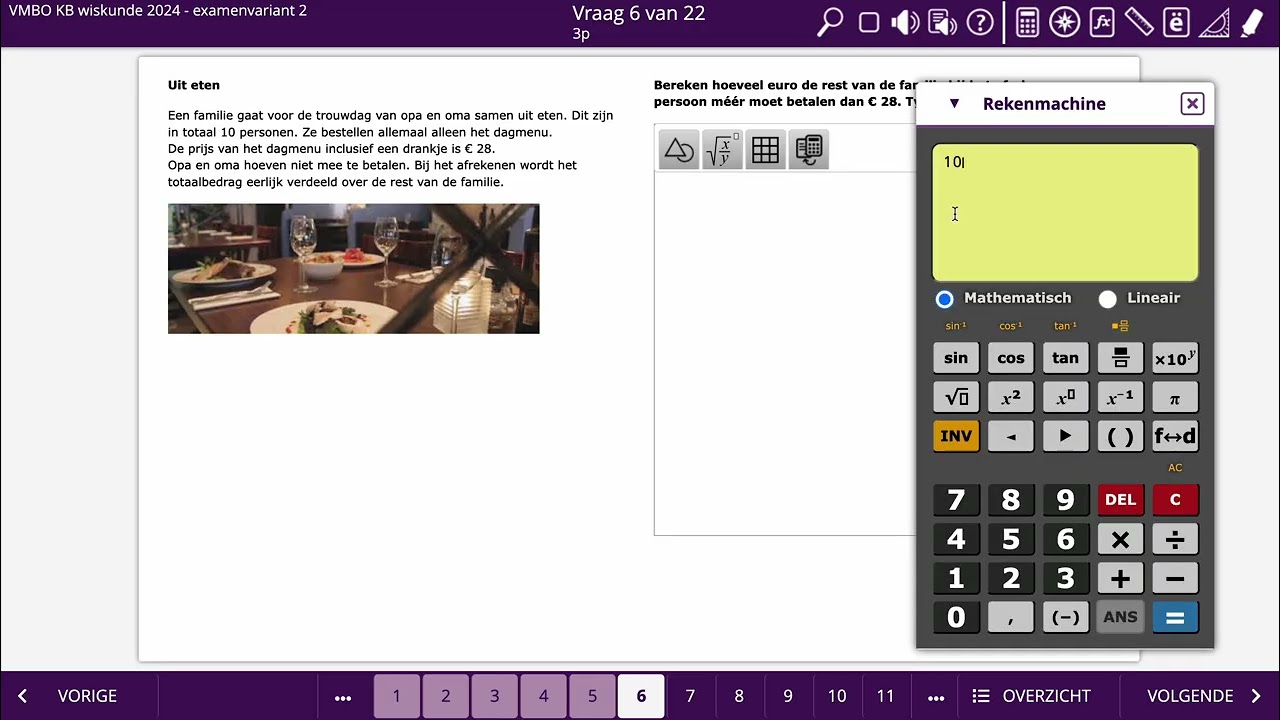Screen dimensions: 1280x720
Task: Click in the answer text area
Action: point(785,353)
